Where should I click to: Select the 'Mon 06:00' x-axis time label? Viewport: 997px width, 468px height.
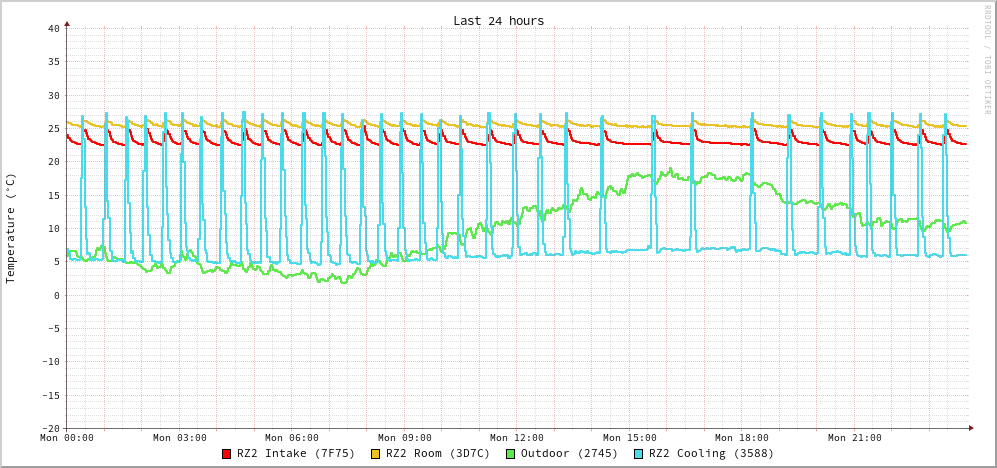(x=292, y=438)
